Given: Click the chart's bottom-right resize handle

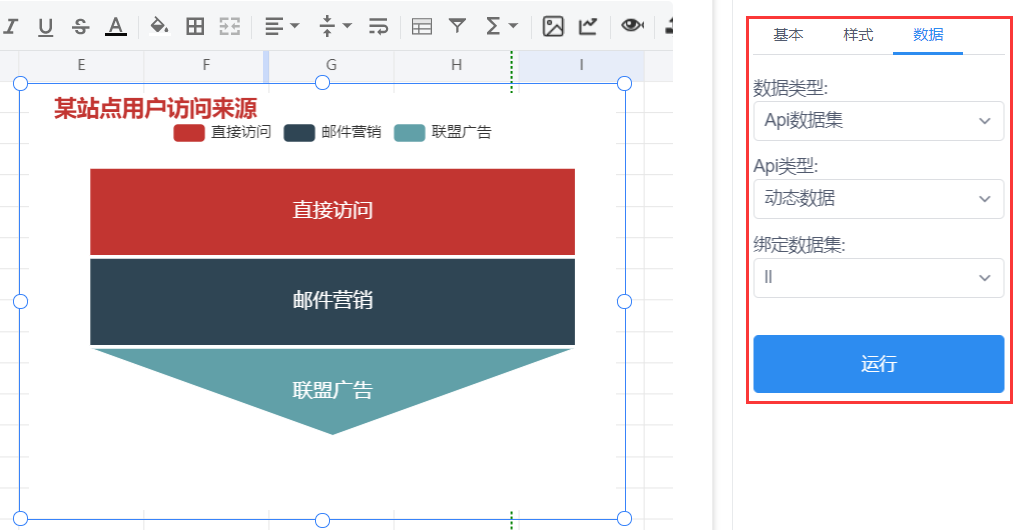Looking at the screenshot, I should [624, 518].
